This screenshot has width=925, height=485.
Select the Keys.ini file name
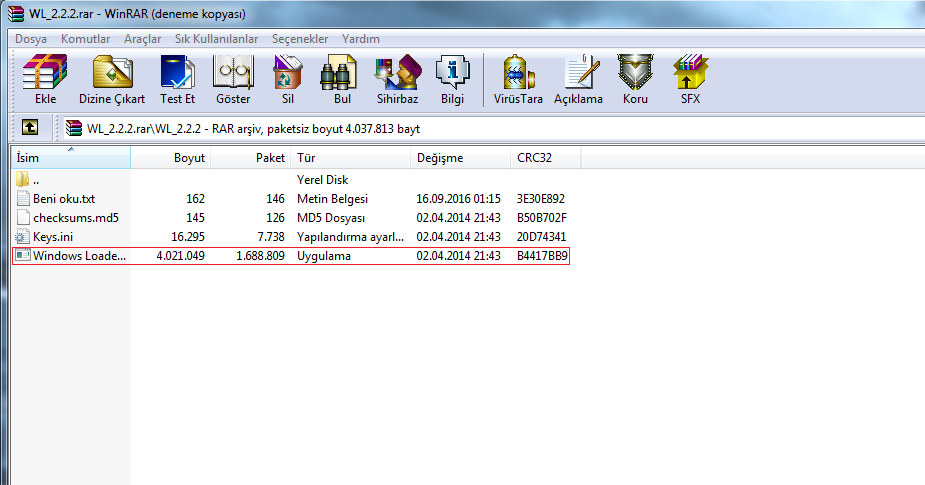(x=53, y=237)
